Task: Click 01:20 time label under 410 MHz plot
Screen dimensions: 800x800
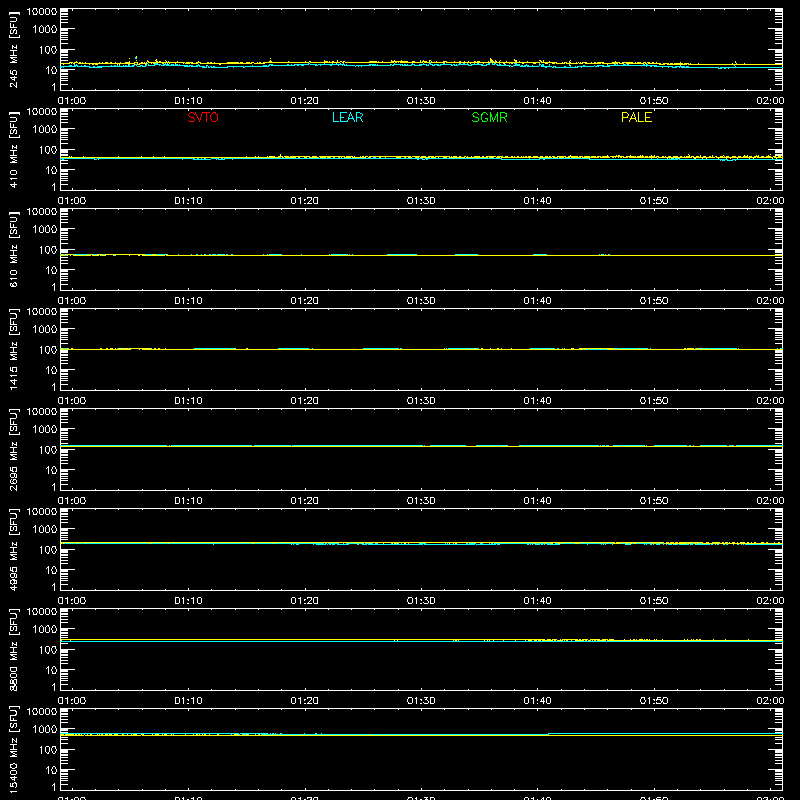Action: tap(305, 201)
